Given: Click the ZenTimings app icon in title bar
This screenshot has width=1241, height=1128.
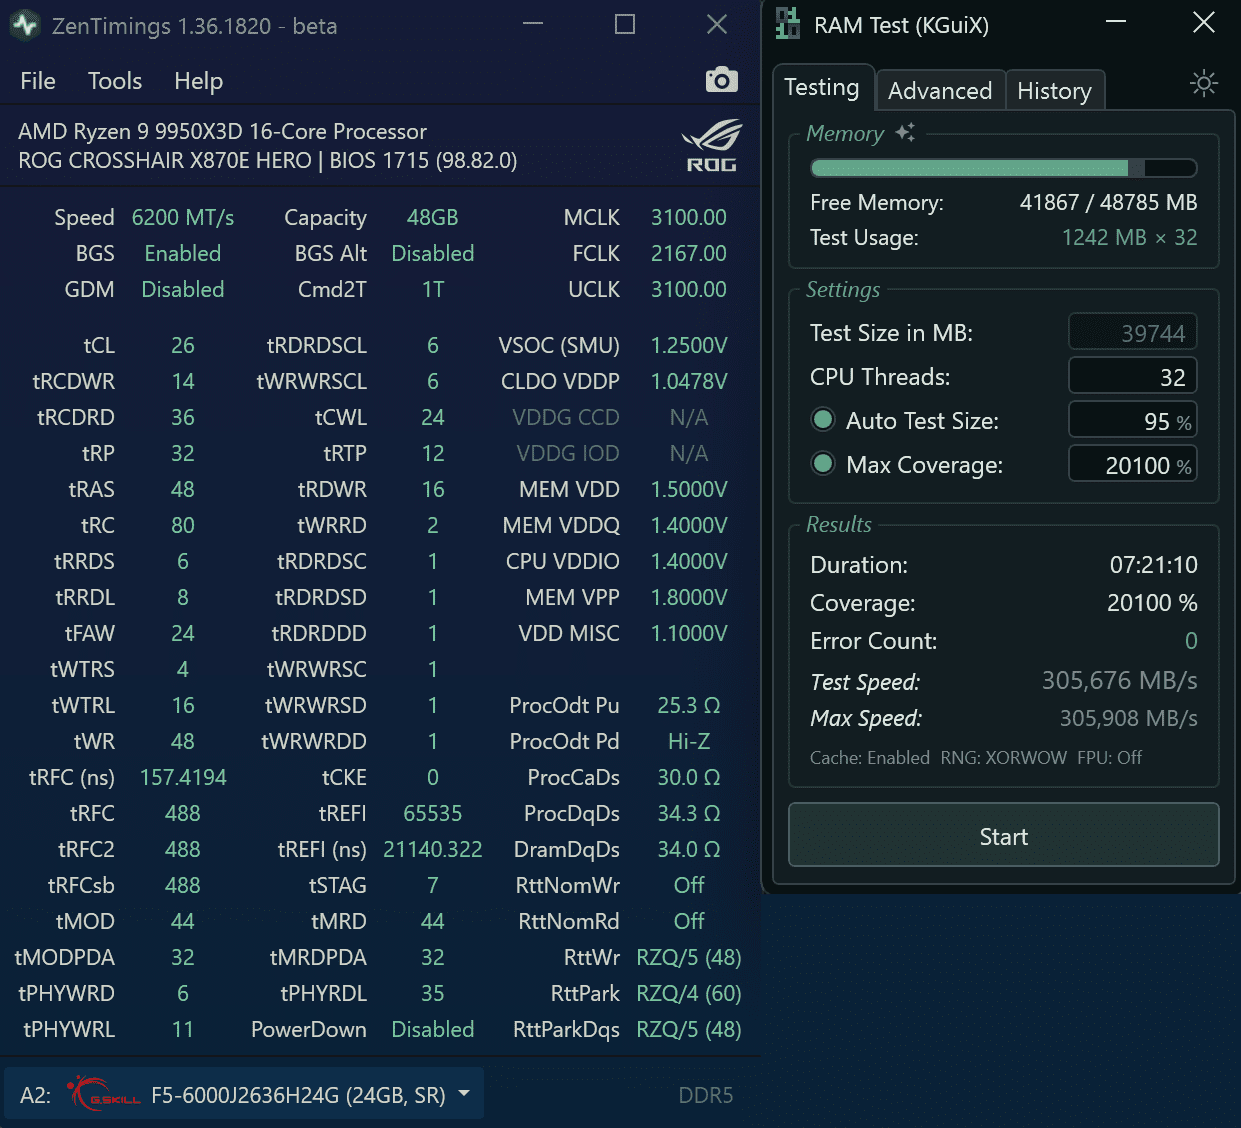Looking at the screenshot, I should (25, 25).
